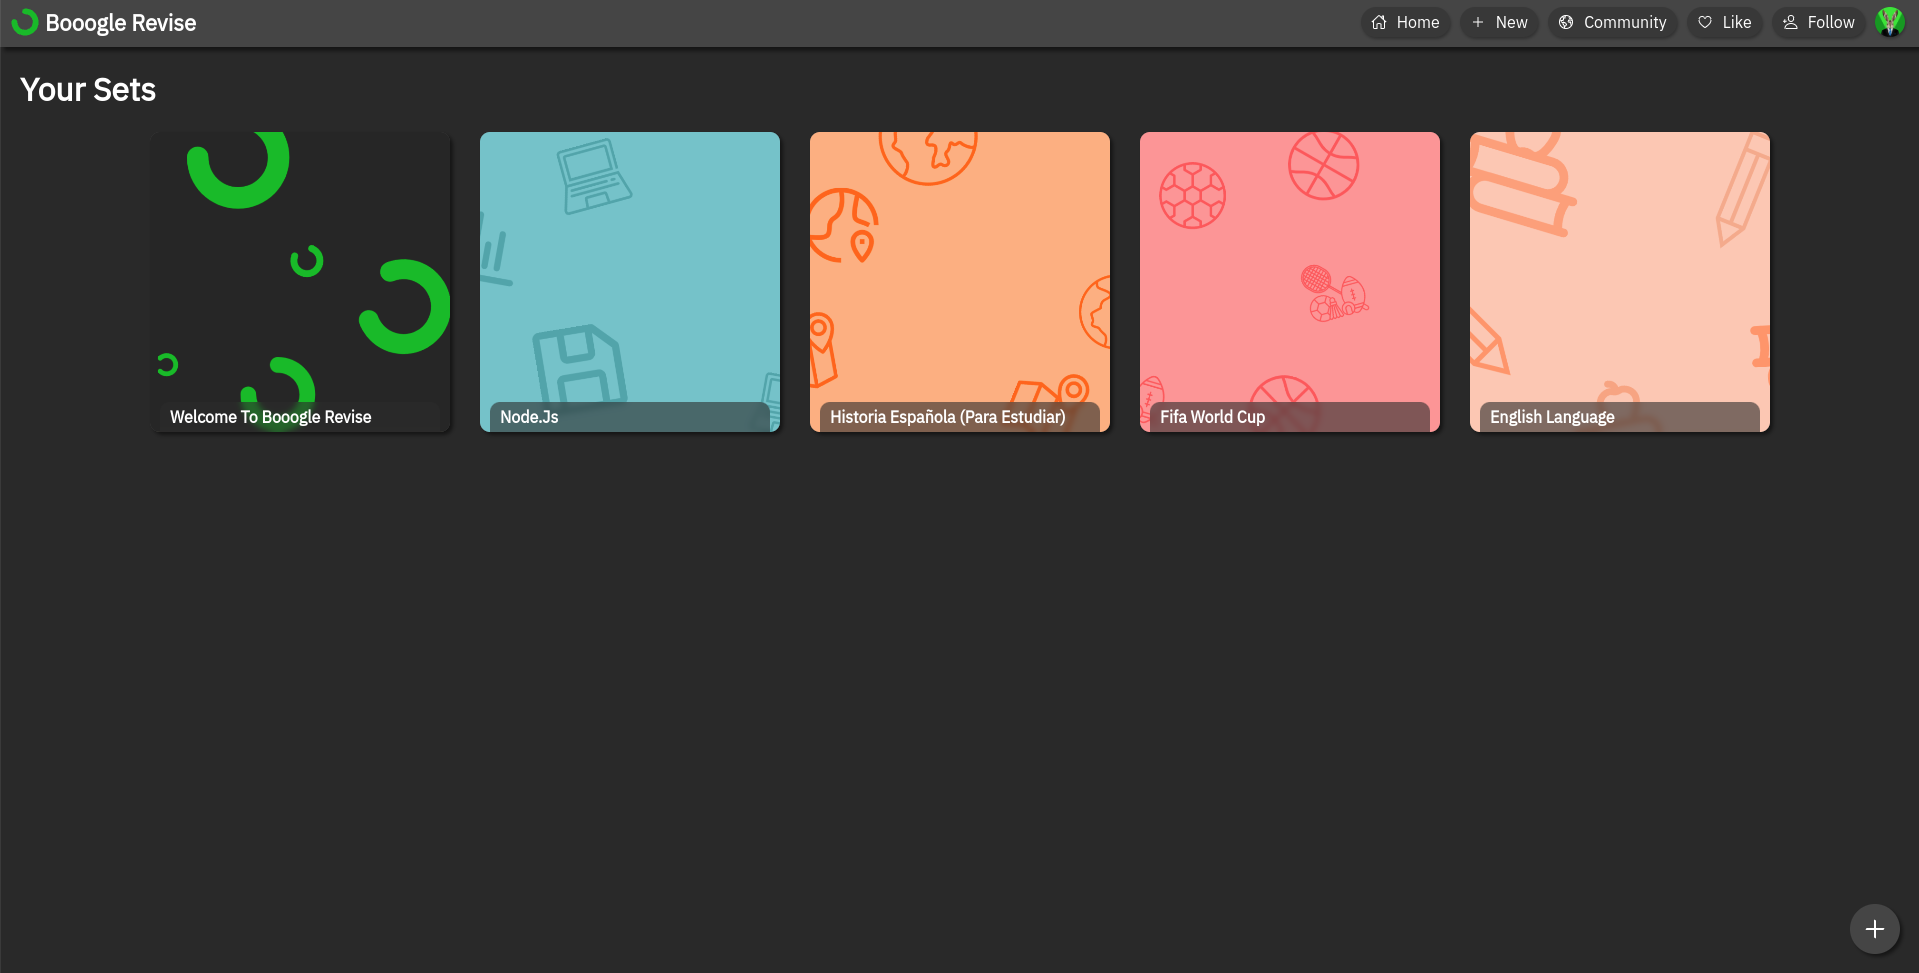Click the Your Sets heading

(x=88, y=90)
